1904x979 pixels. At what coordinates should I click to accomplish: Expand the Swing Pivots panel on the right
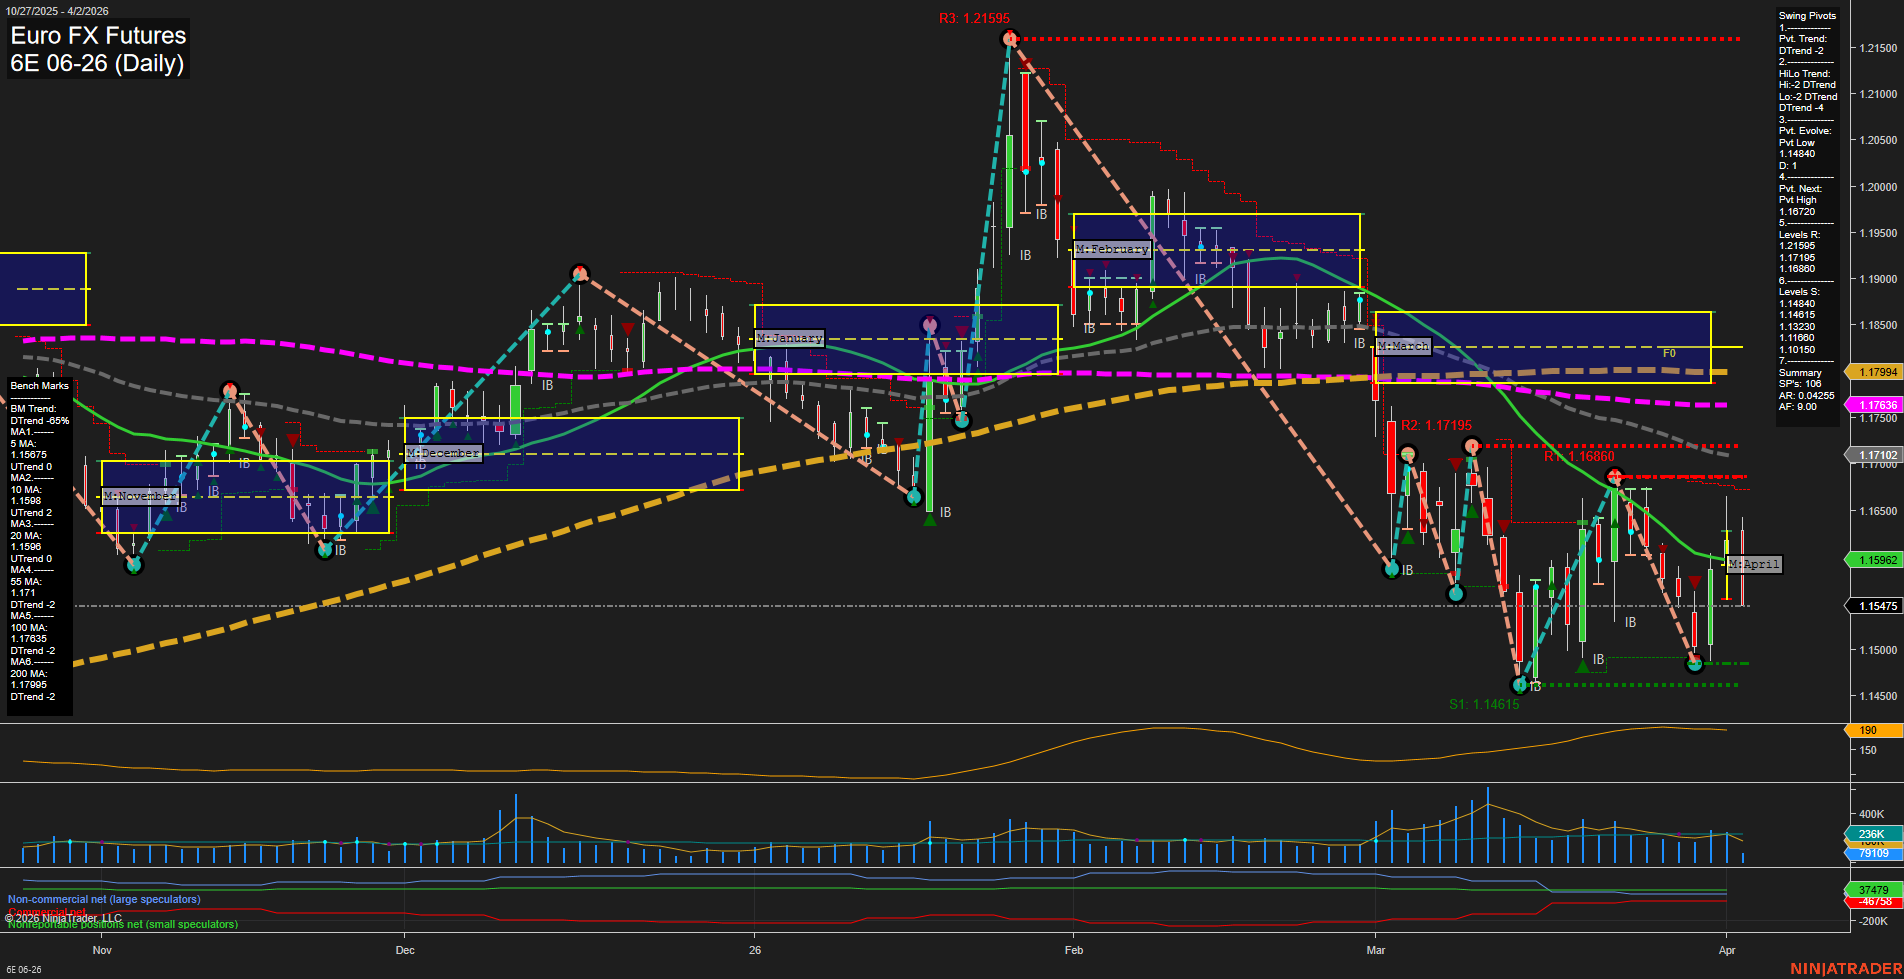pyautogui.click(x=1807, y=15)
